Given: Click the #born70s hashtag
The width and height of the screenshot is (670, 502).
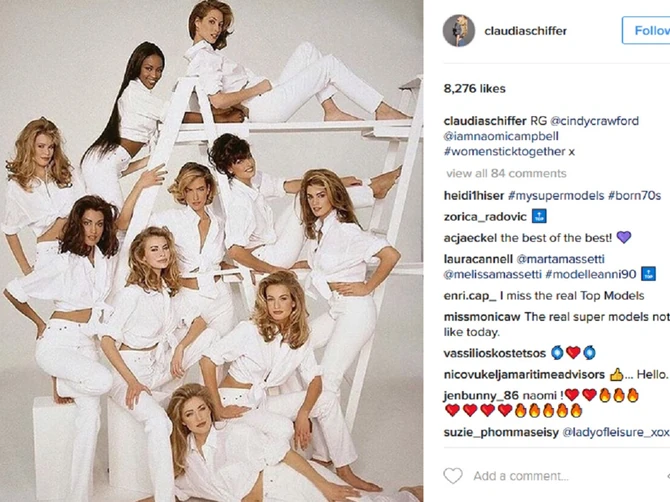Looking at the screenshot, I should (x=634, y=194).
